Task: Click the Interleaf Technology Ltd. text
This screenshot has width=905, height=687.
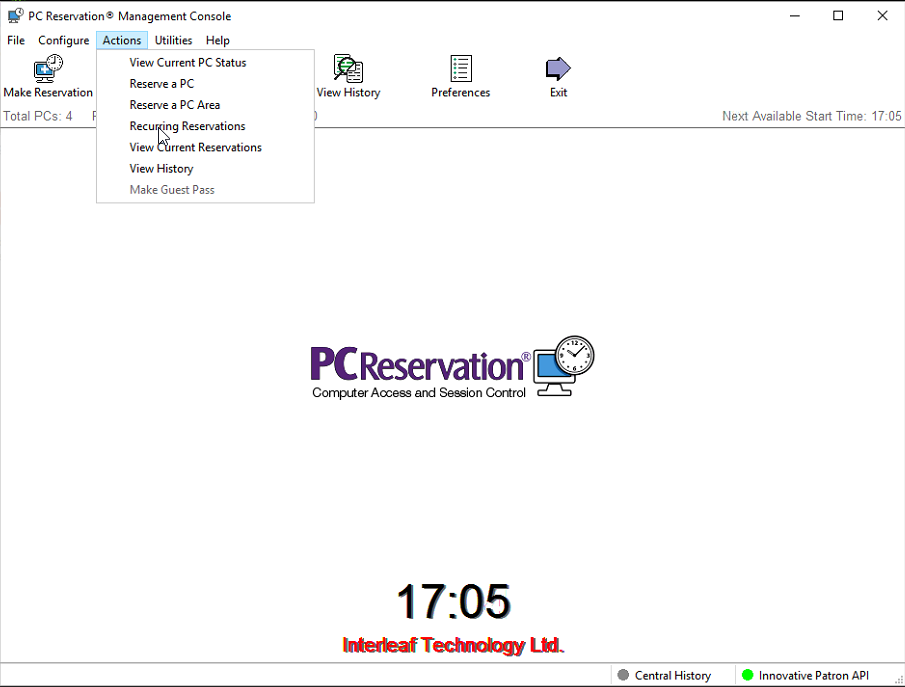Action: [453, 645]
